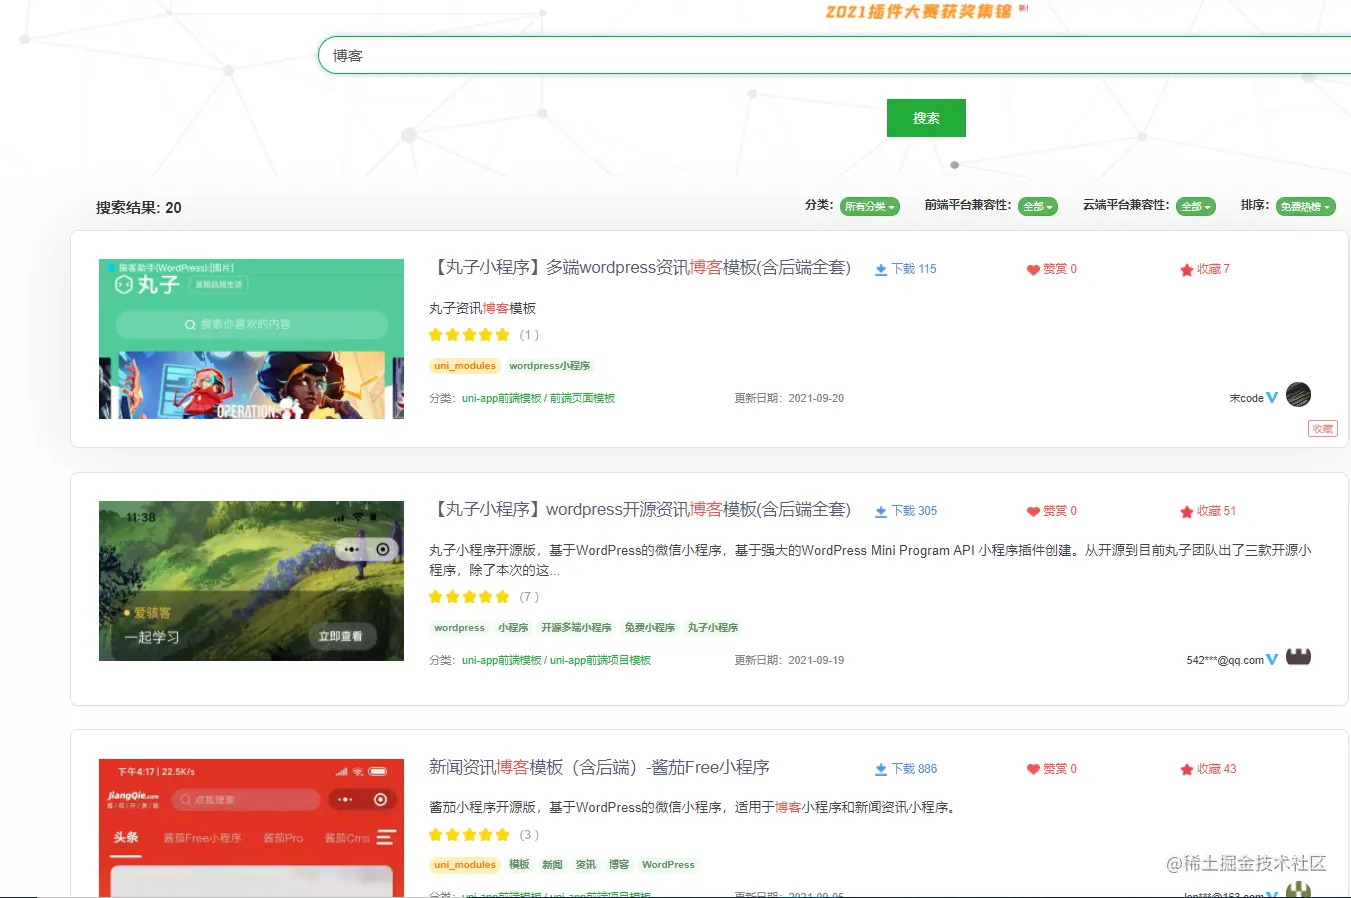Open the landscape 一起学习 thumbnail of the second result
The image size is (1351, 898).
click(251, 581)
